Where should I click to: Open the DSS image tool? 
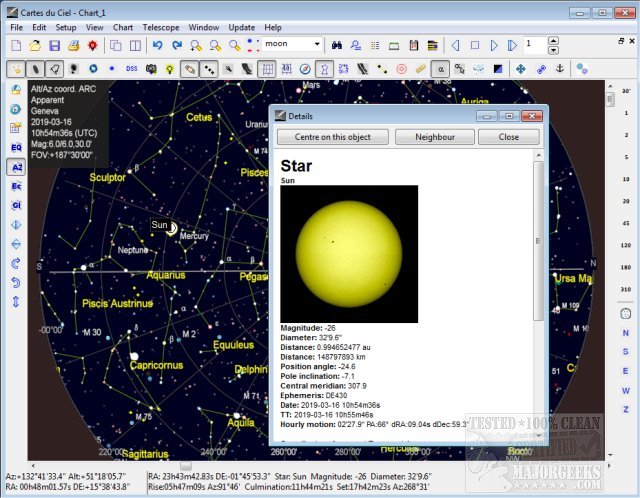[x=130, y=69]
